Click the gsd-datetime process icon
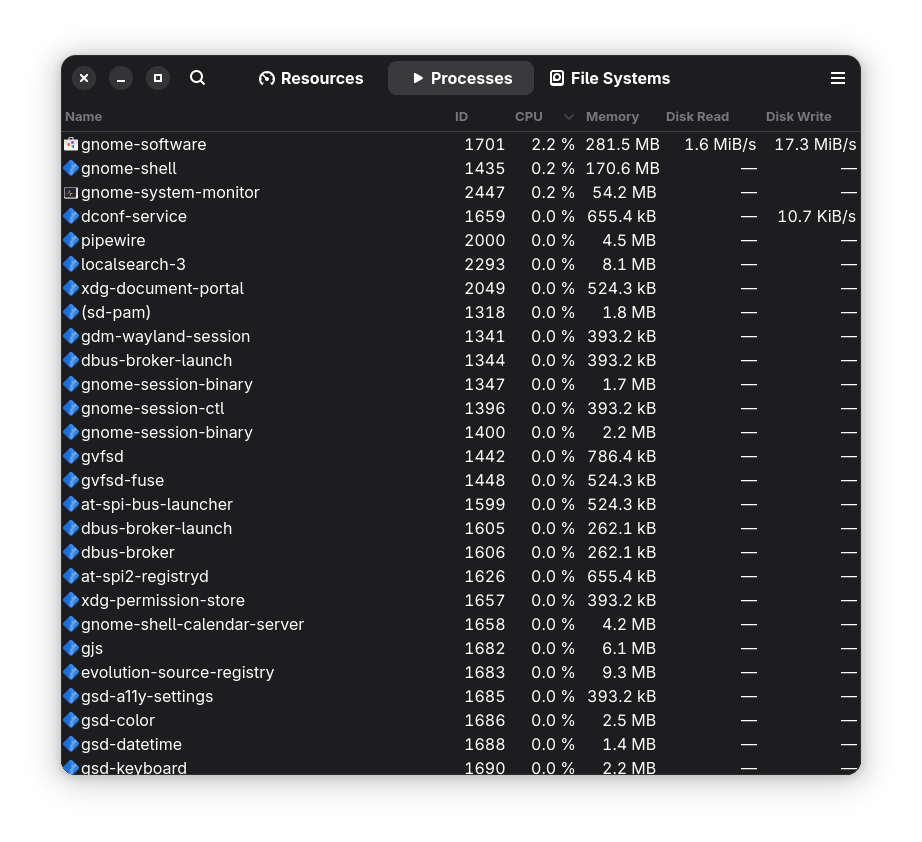922x842 pixels. click(71, 744)
